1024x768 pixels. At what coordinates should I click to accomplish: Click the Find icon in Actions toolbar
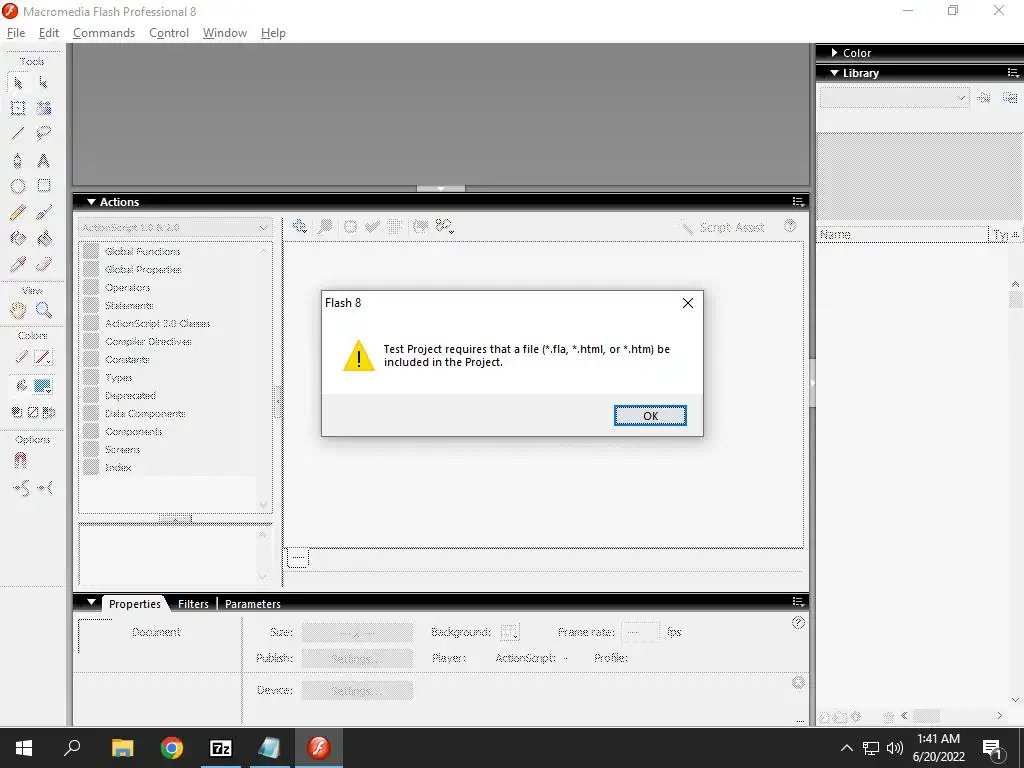(324, 227)
